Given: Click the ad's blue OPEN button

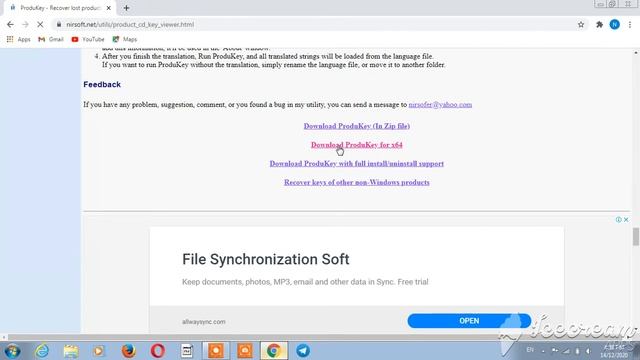Looking at the screenshot, I should pyautogui.click(x=469, y=321).
